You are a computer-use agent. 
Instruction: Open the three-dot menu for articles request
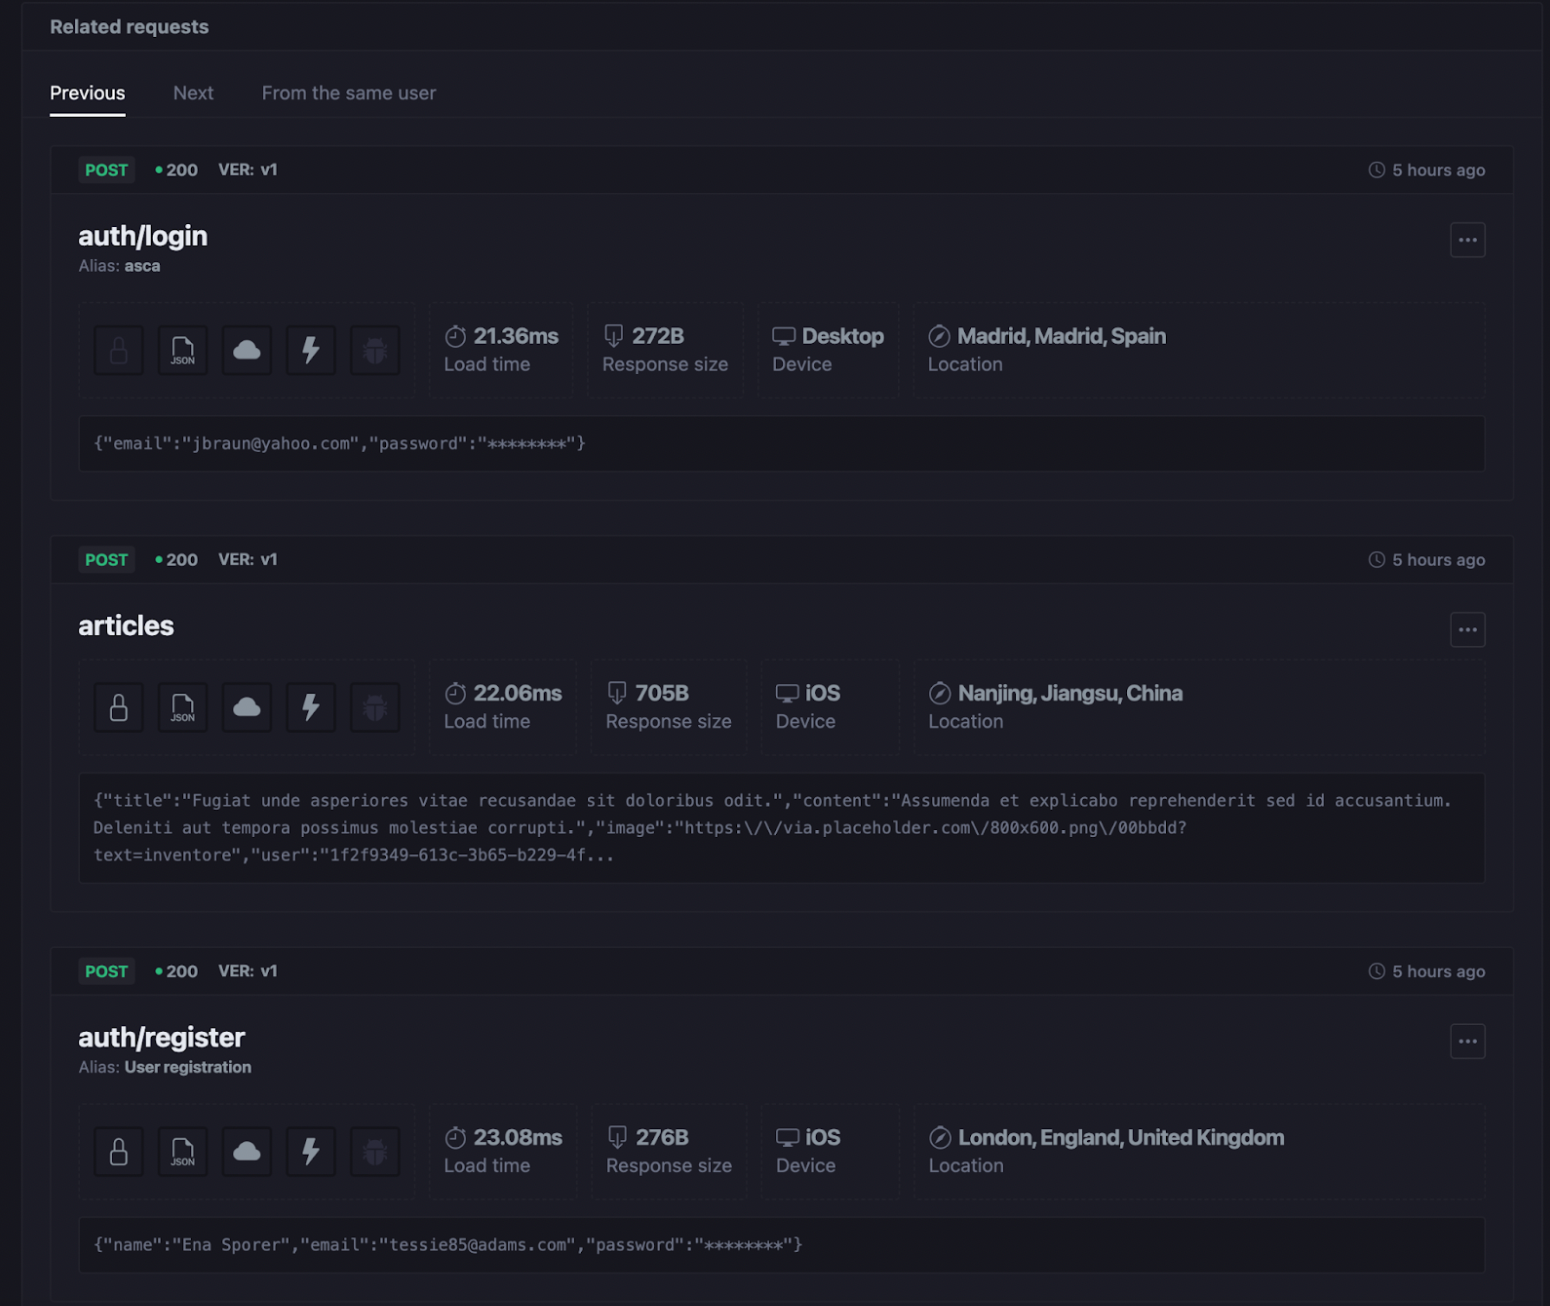coord(1467,630)
